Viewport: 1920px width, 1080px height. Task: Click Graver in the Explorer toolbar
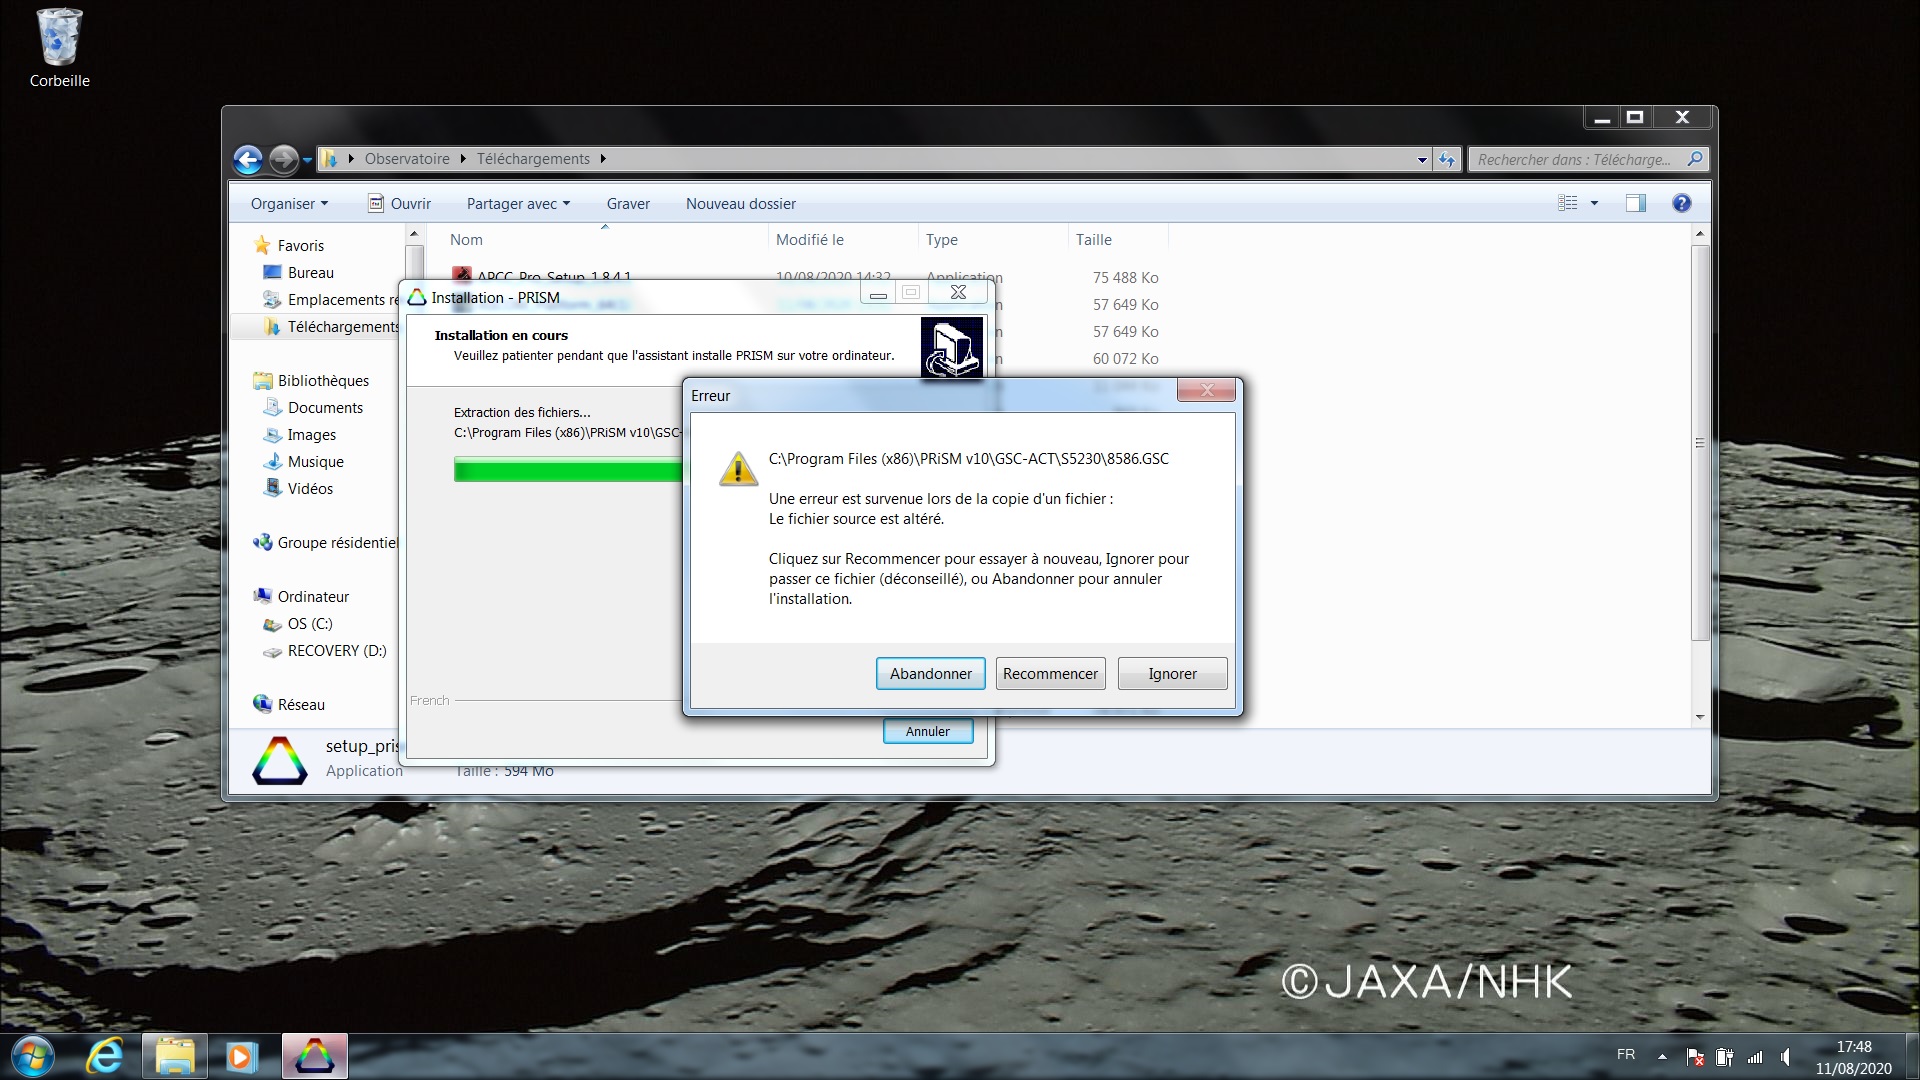(x=628, y=203)
